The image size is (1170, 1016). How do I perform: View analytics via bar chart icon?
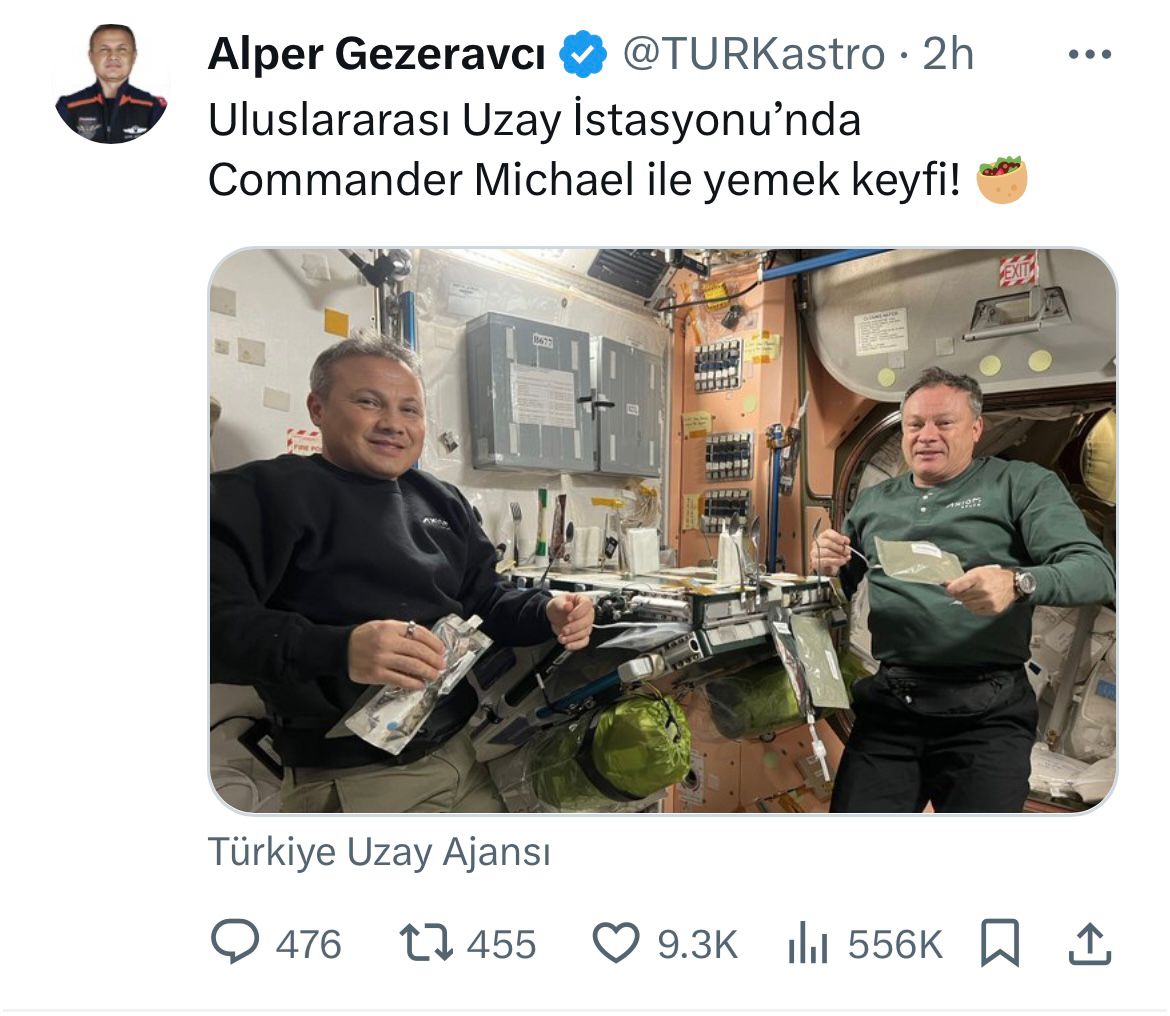click(808, 942)
